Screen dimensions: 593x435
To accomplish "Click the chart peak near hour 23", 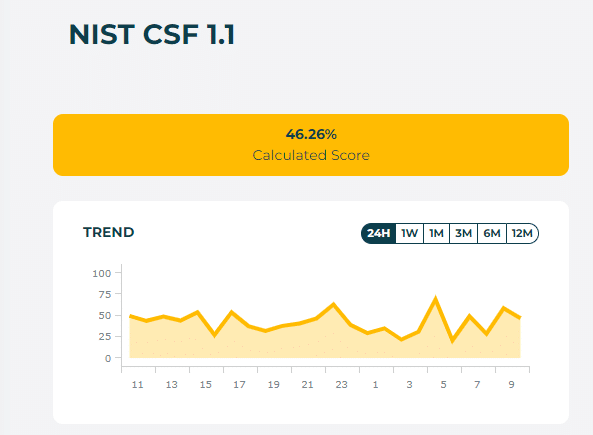I will (334, 304).
